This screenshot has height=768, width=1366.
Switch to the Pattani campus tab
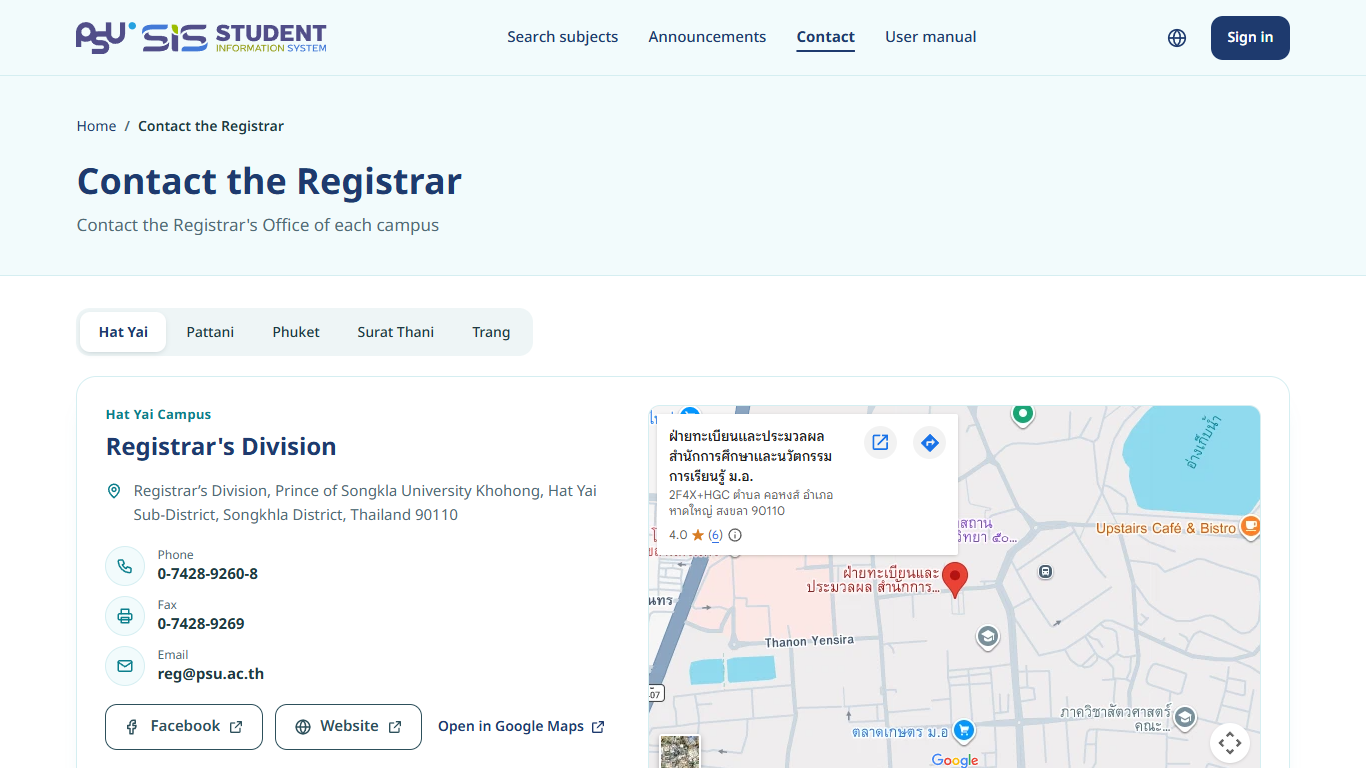click(x=210, y=332)
